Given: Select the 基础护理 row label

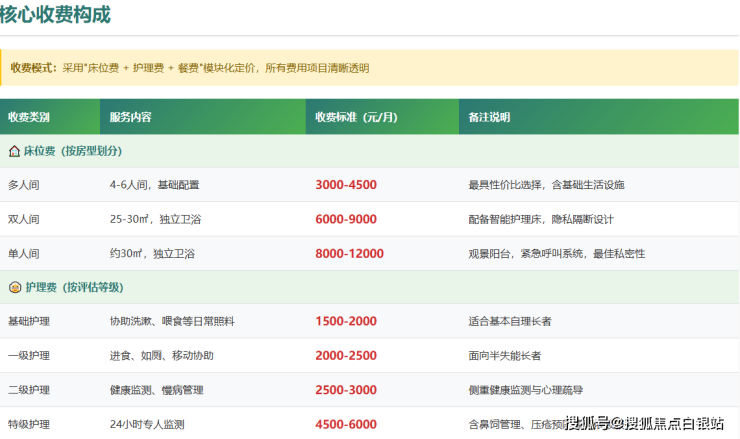Looking at the screenshot, I should tap(29, 322).
